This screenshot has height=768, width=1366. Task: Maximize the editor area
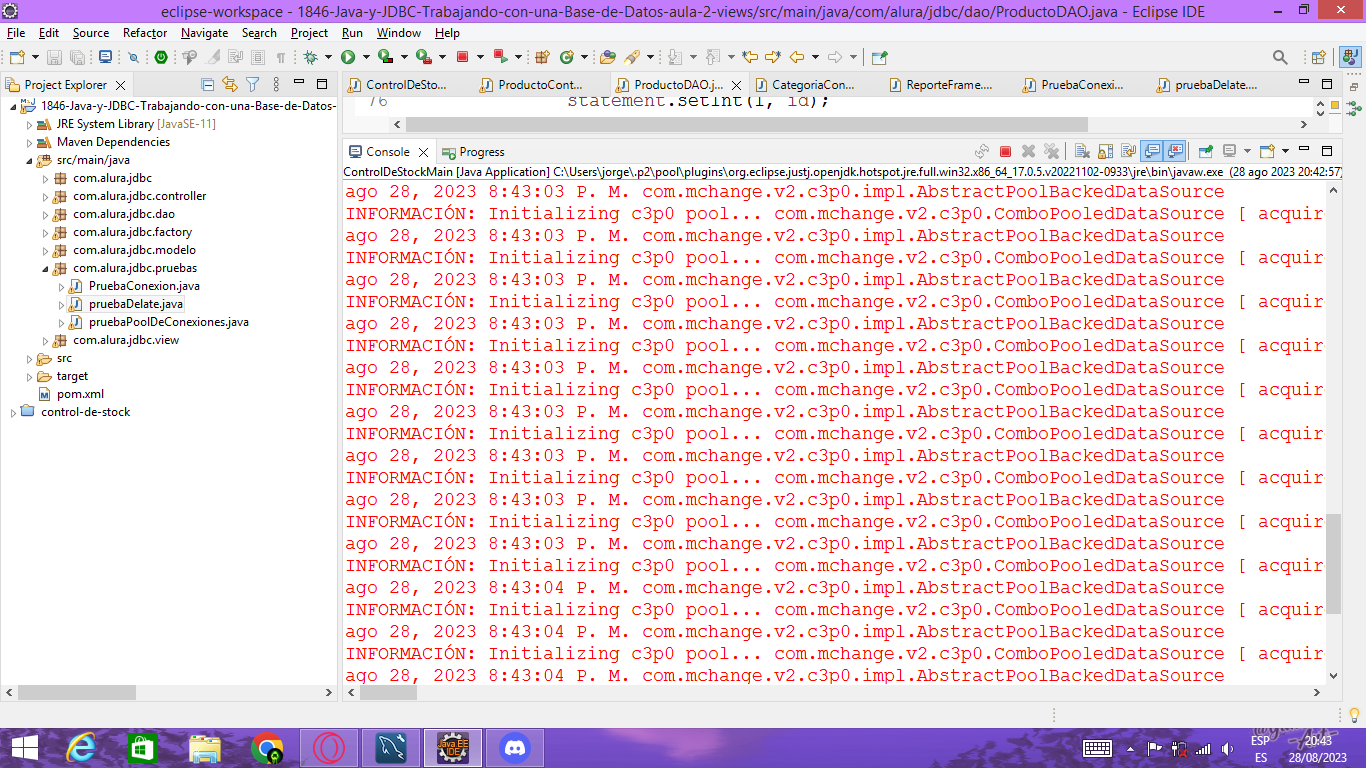coord(1327,84)
